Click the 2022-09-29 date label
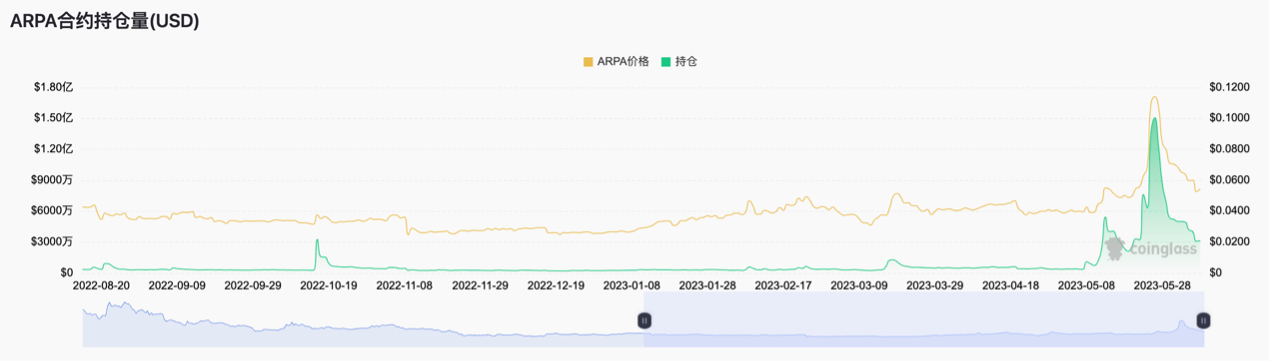The width and height of the screenshot is (1274, 363). coord(253,285)
